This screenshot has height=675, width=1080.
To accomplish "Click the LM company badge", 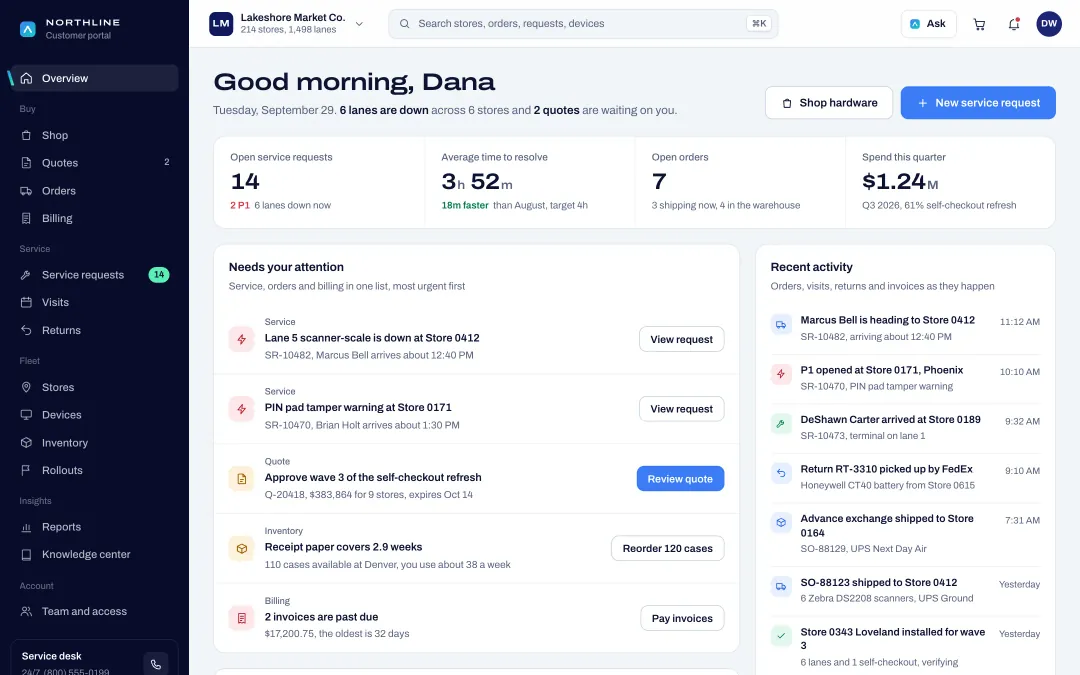I will coord(221,24).
